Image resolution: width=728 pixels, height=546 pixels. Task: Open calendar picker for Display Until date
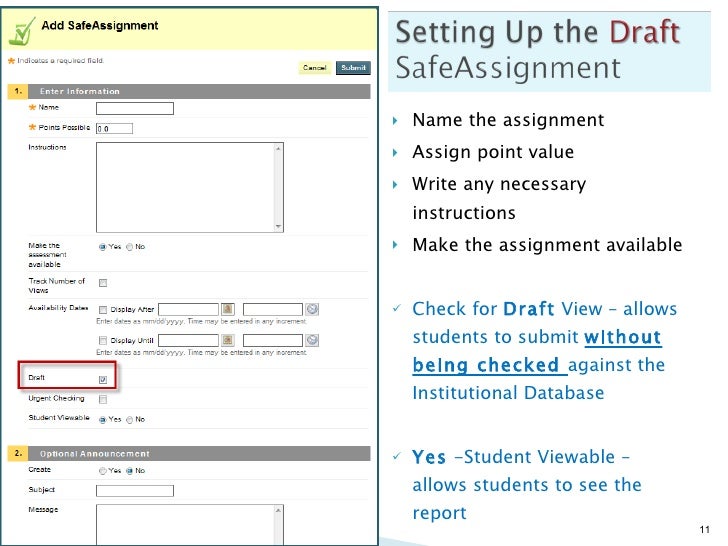pyautogui.click(x=228, y=340)
